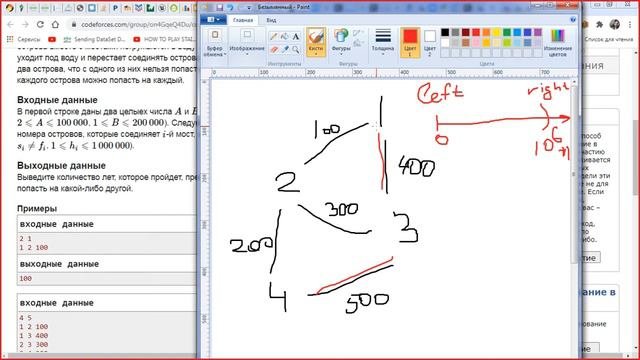
Task: Click the Выходные данные heading
Action: (61, 166)
